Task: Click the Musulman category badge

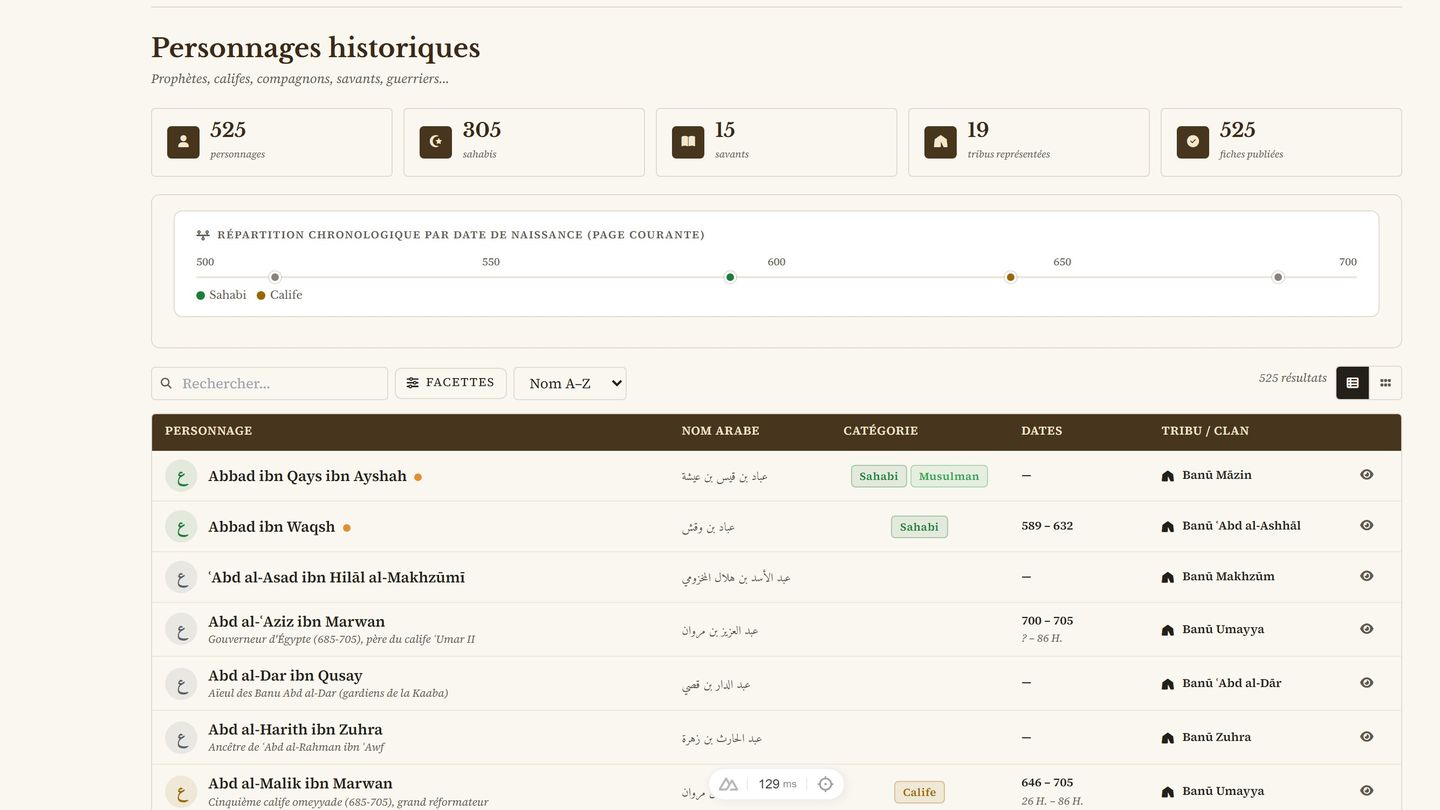Action: tap(949, 476)
